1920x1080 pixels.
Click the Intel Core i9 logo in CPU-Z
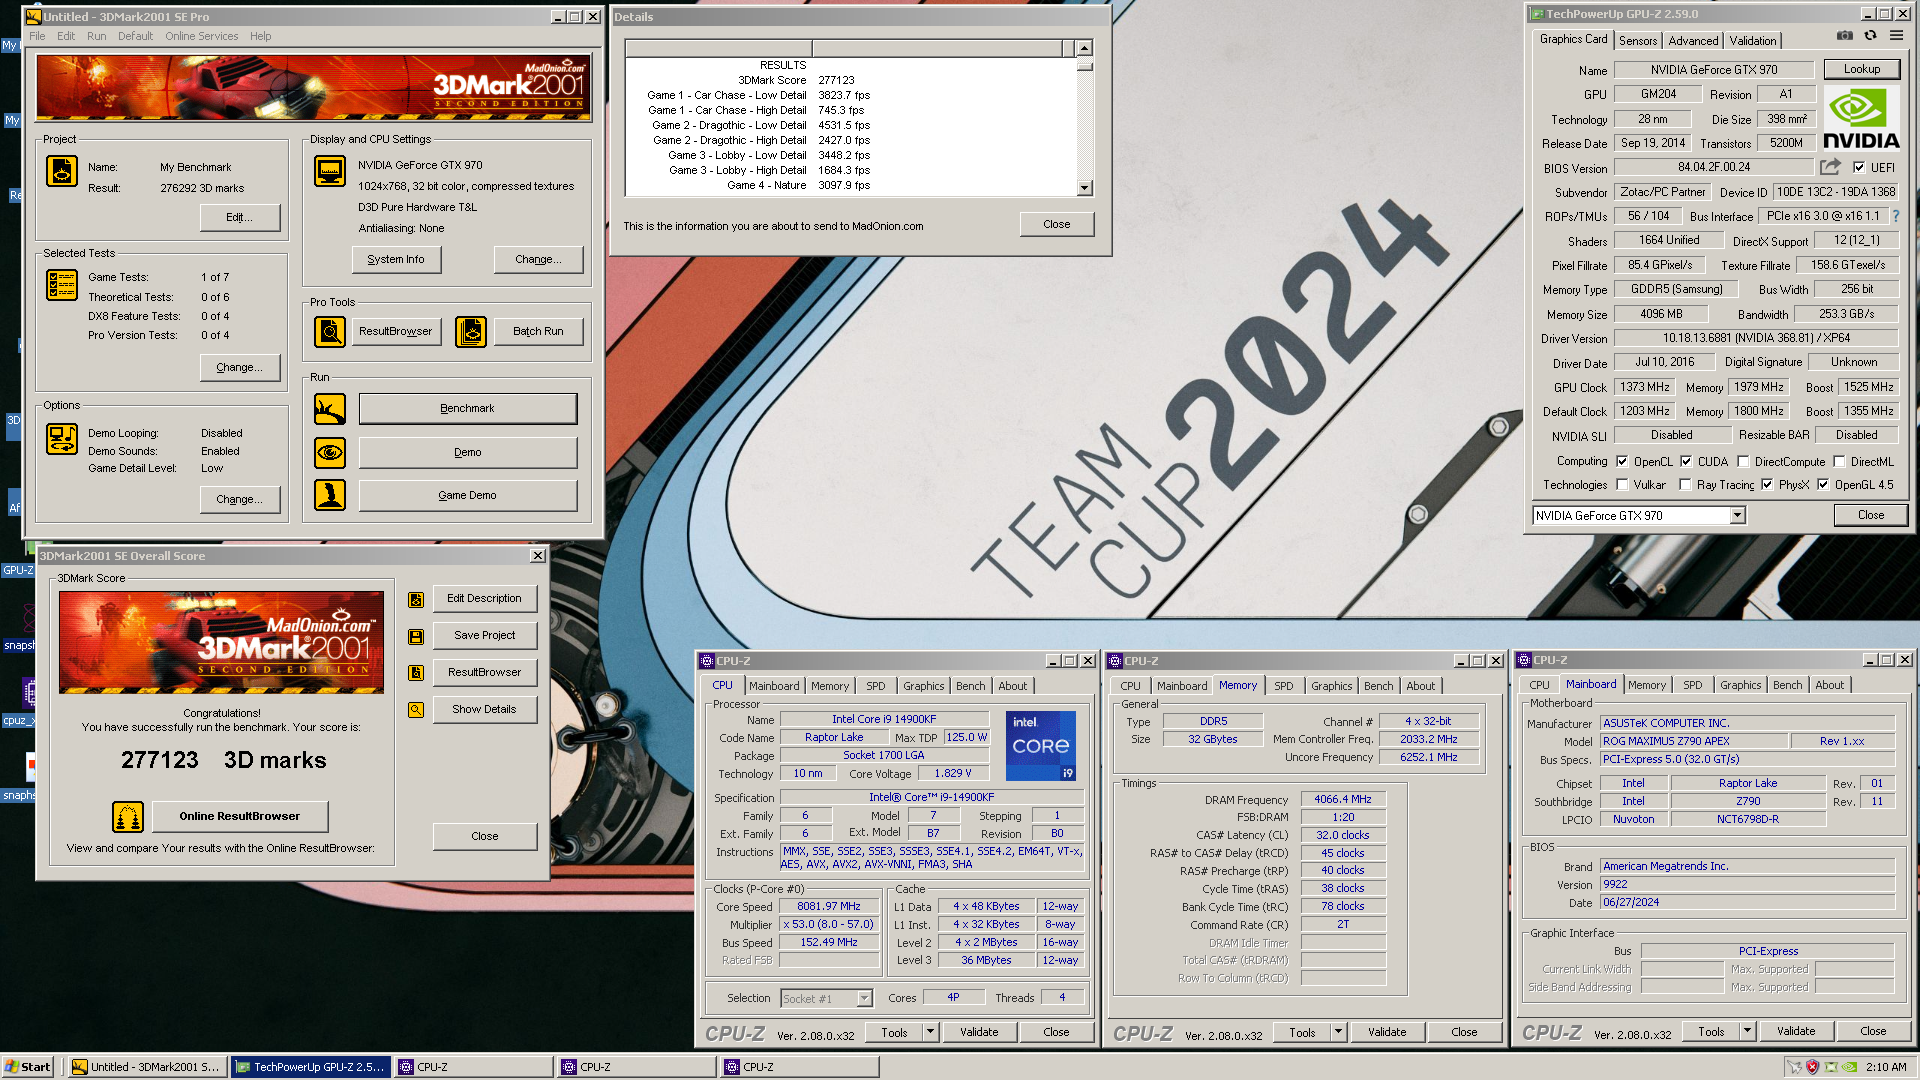[x=1040, y=746]
